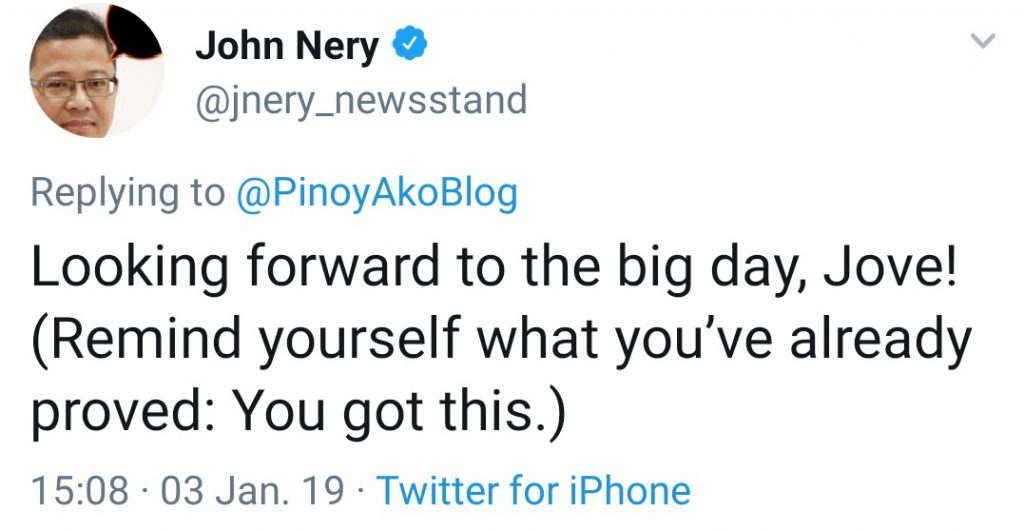Click the 15:08 timestamp

click(80, 491)
